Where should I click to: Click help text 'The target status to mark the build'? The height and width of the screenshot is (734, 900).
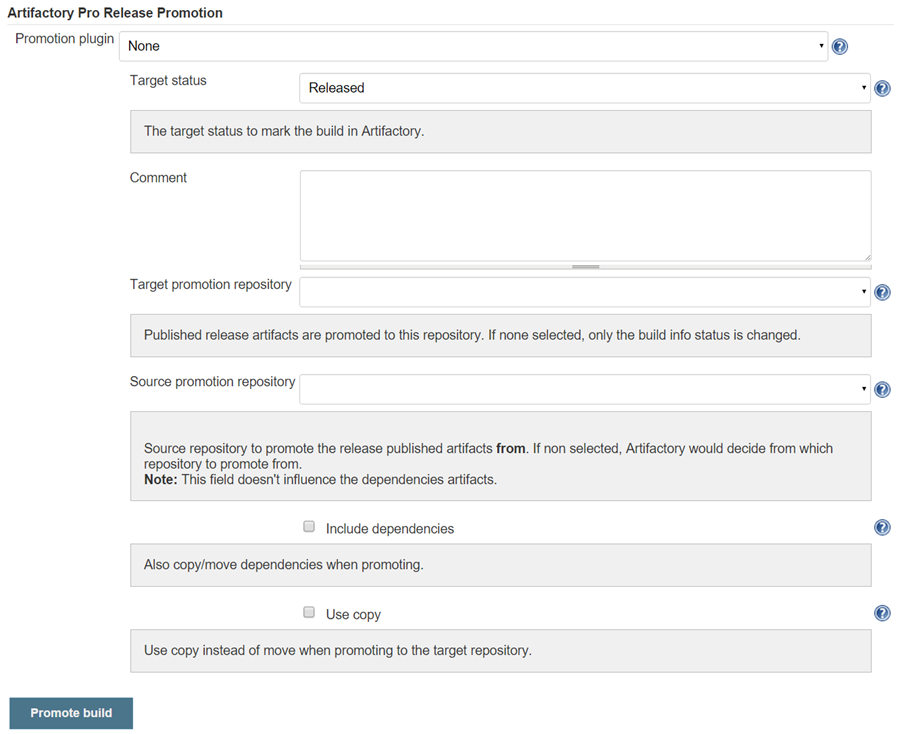[x=284, y=131]
